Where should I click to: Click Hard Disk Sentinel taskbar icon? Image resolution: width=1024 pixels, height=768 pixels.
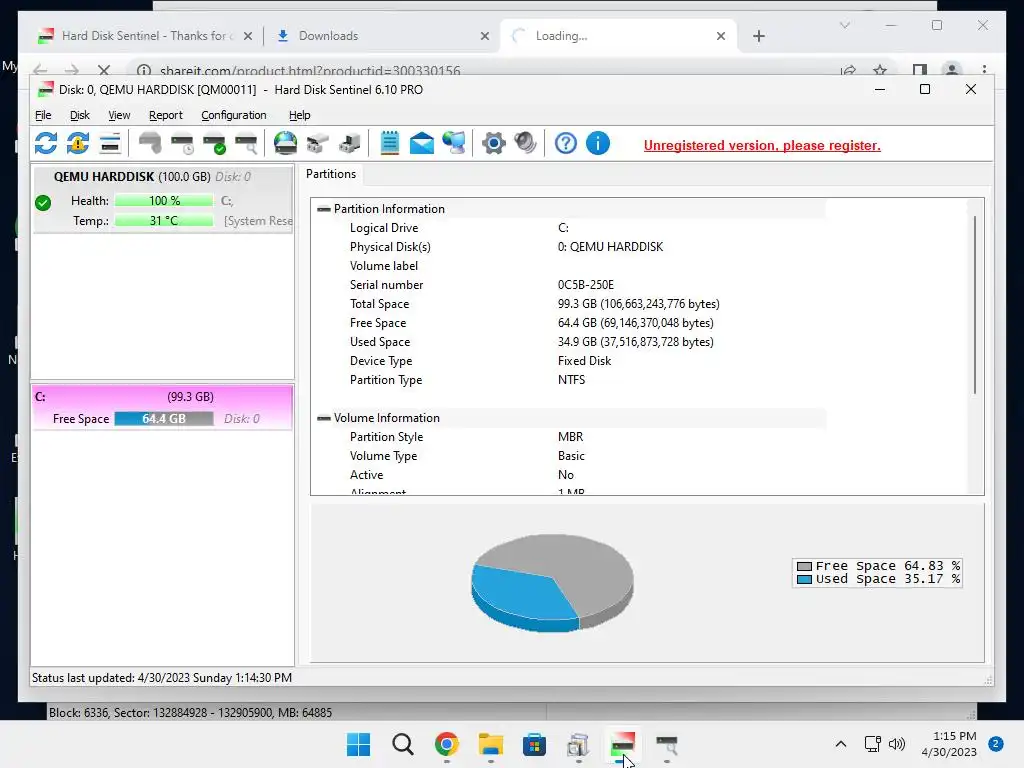click(622, 744)
